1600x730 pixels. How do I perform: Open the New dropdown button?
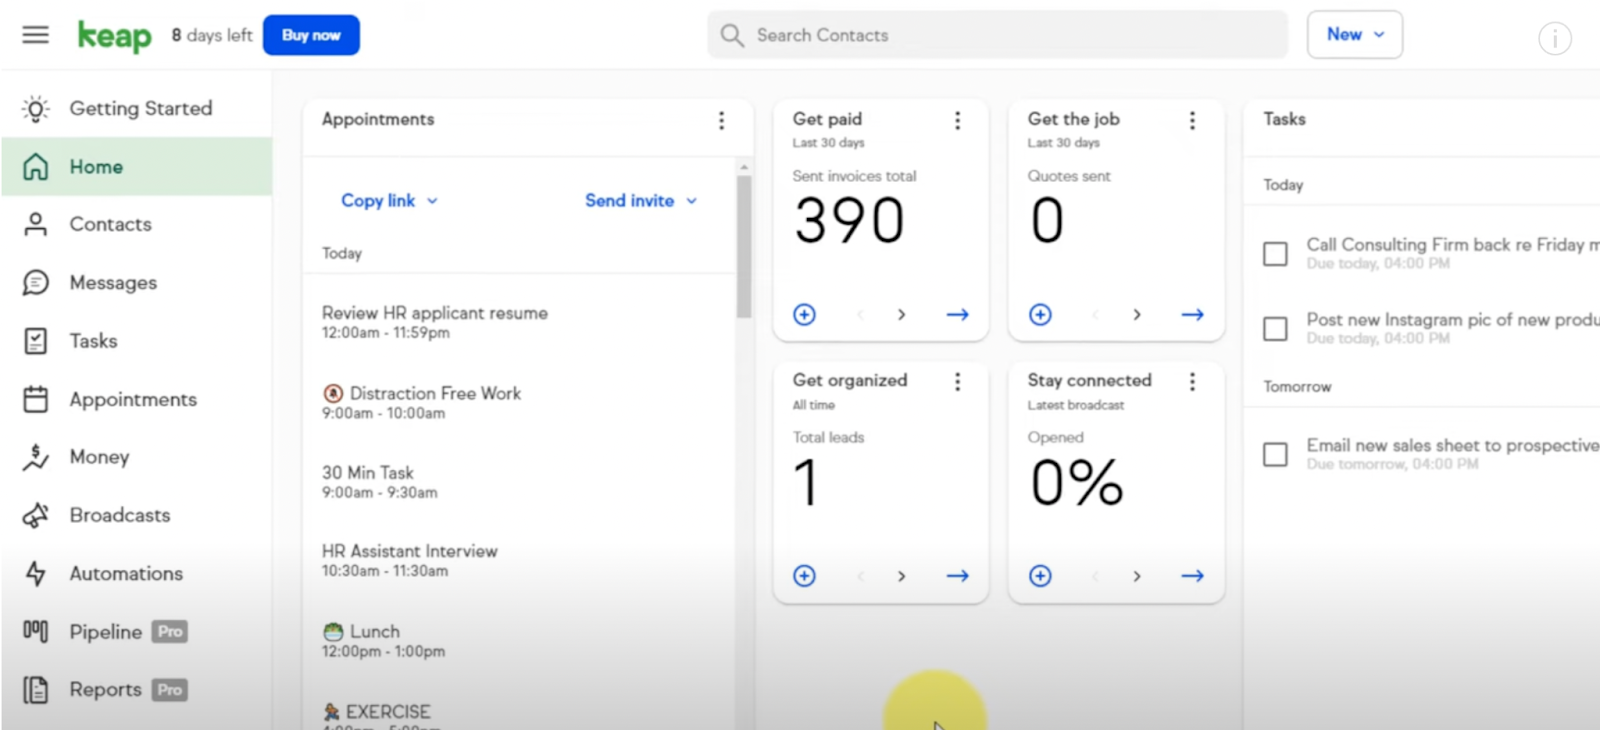(x=1354, y=35)
